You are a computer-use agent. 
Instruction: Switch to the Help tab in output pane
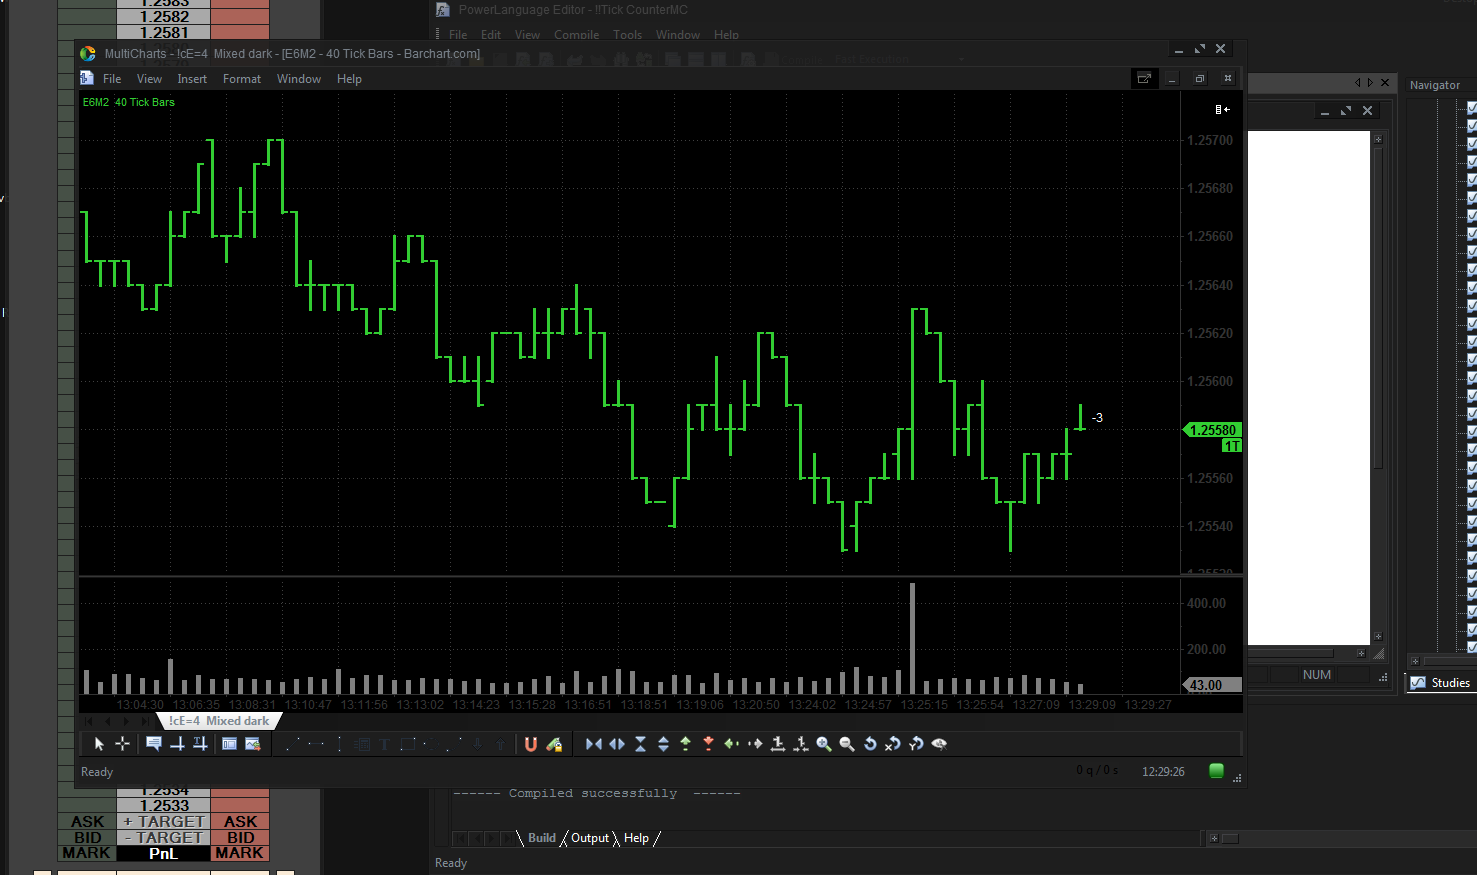point(636,838)
